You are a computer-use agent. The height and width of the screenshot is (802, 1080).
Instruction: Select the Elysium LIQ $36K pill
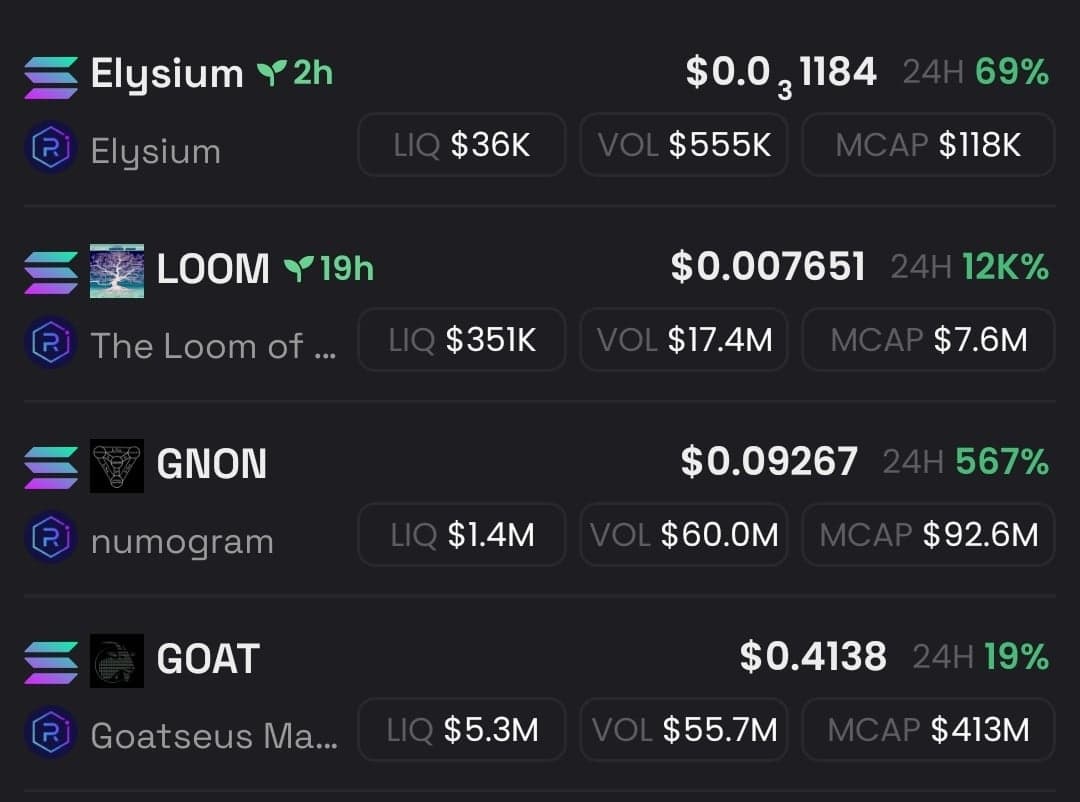tap(461, 145)
